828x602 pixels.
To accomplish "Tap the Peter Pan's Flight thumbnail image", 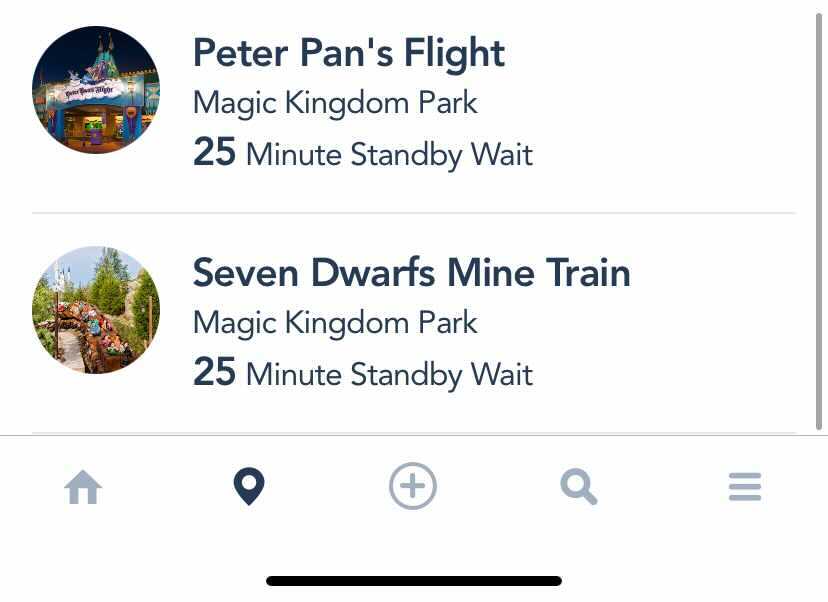I will tap(96, 90).
